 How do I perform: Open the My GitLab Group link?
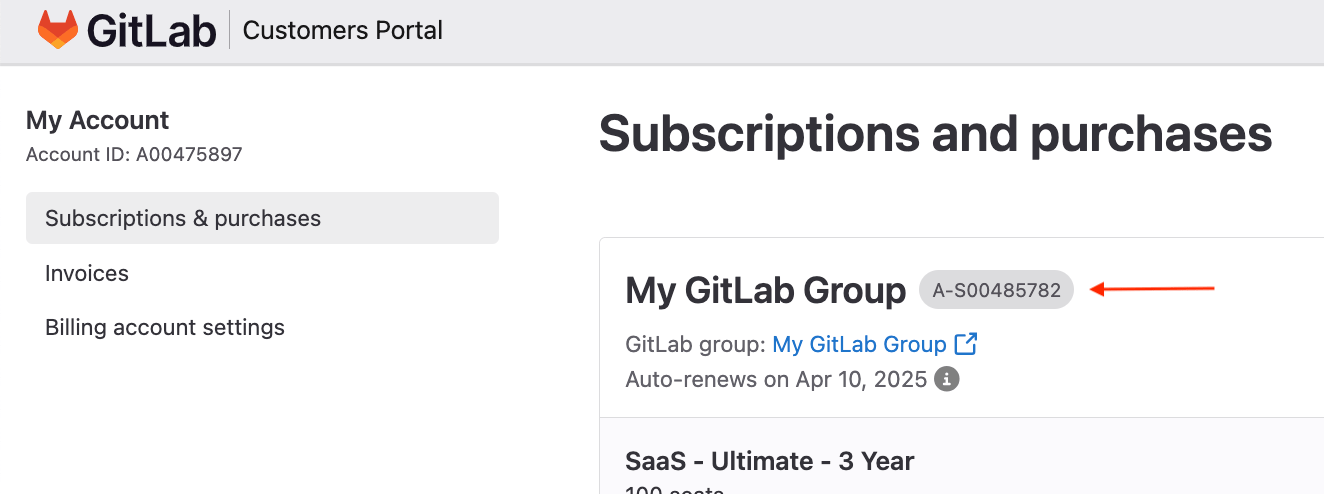point(860,345)
